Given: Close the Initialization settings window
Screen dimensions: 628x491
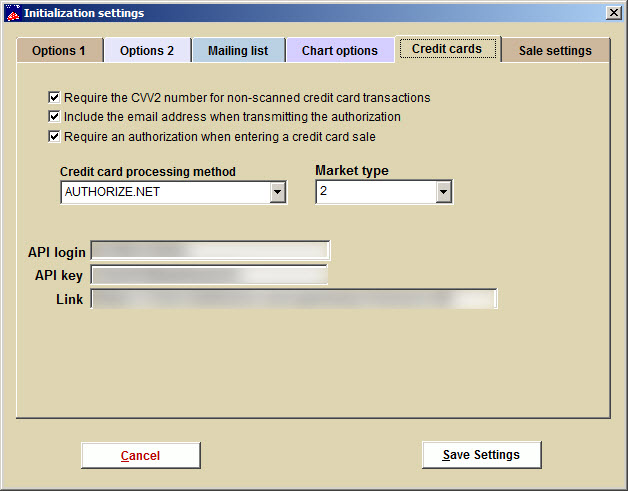Looking at the screenshot, I should click(613, 12).
